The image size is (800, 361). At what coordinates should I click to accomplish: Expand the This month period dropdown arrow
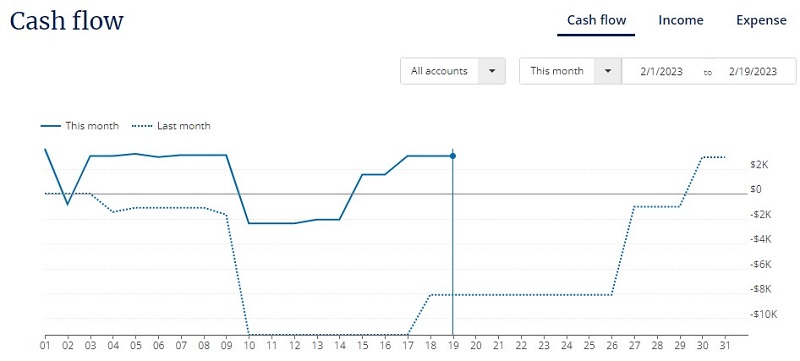click(608, 71)
